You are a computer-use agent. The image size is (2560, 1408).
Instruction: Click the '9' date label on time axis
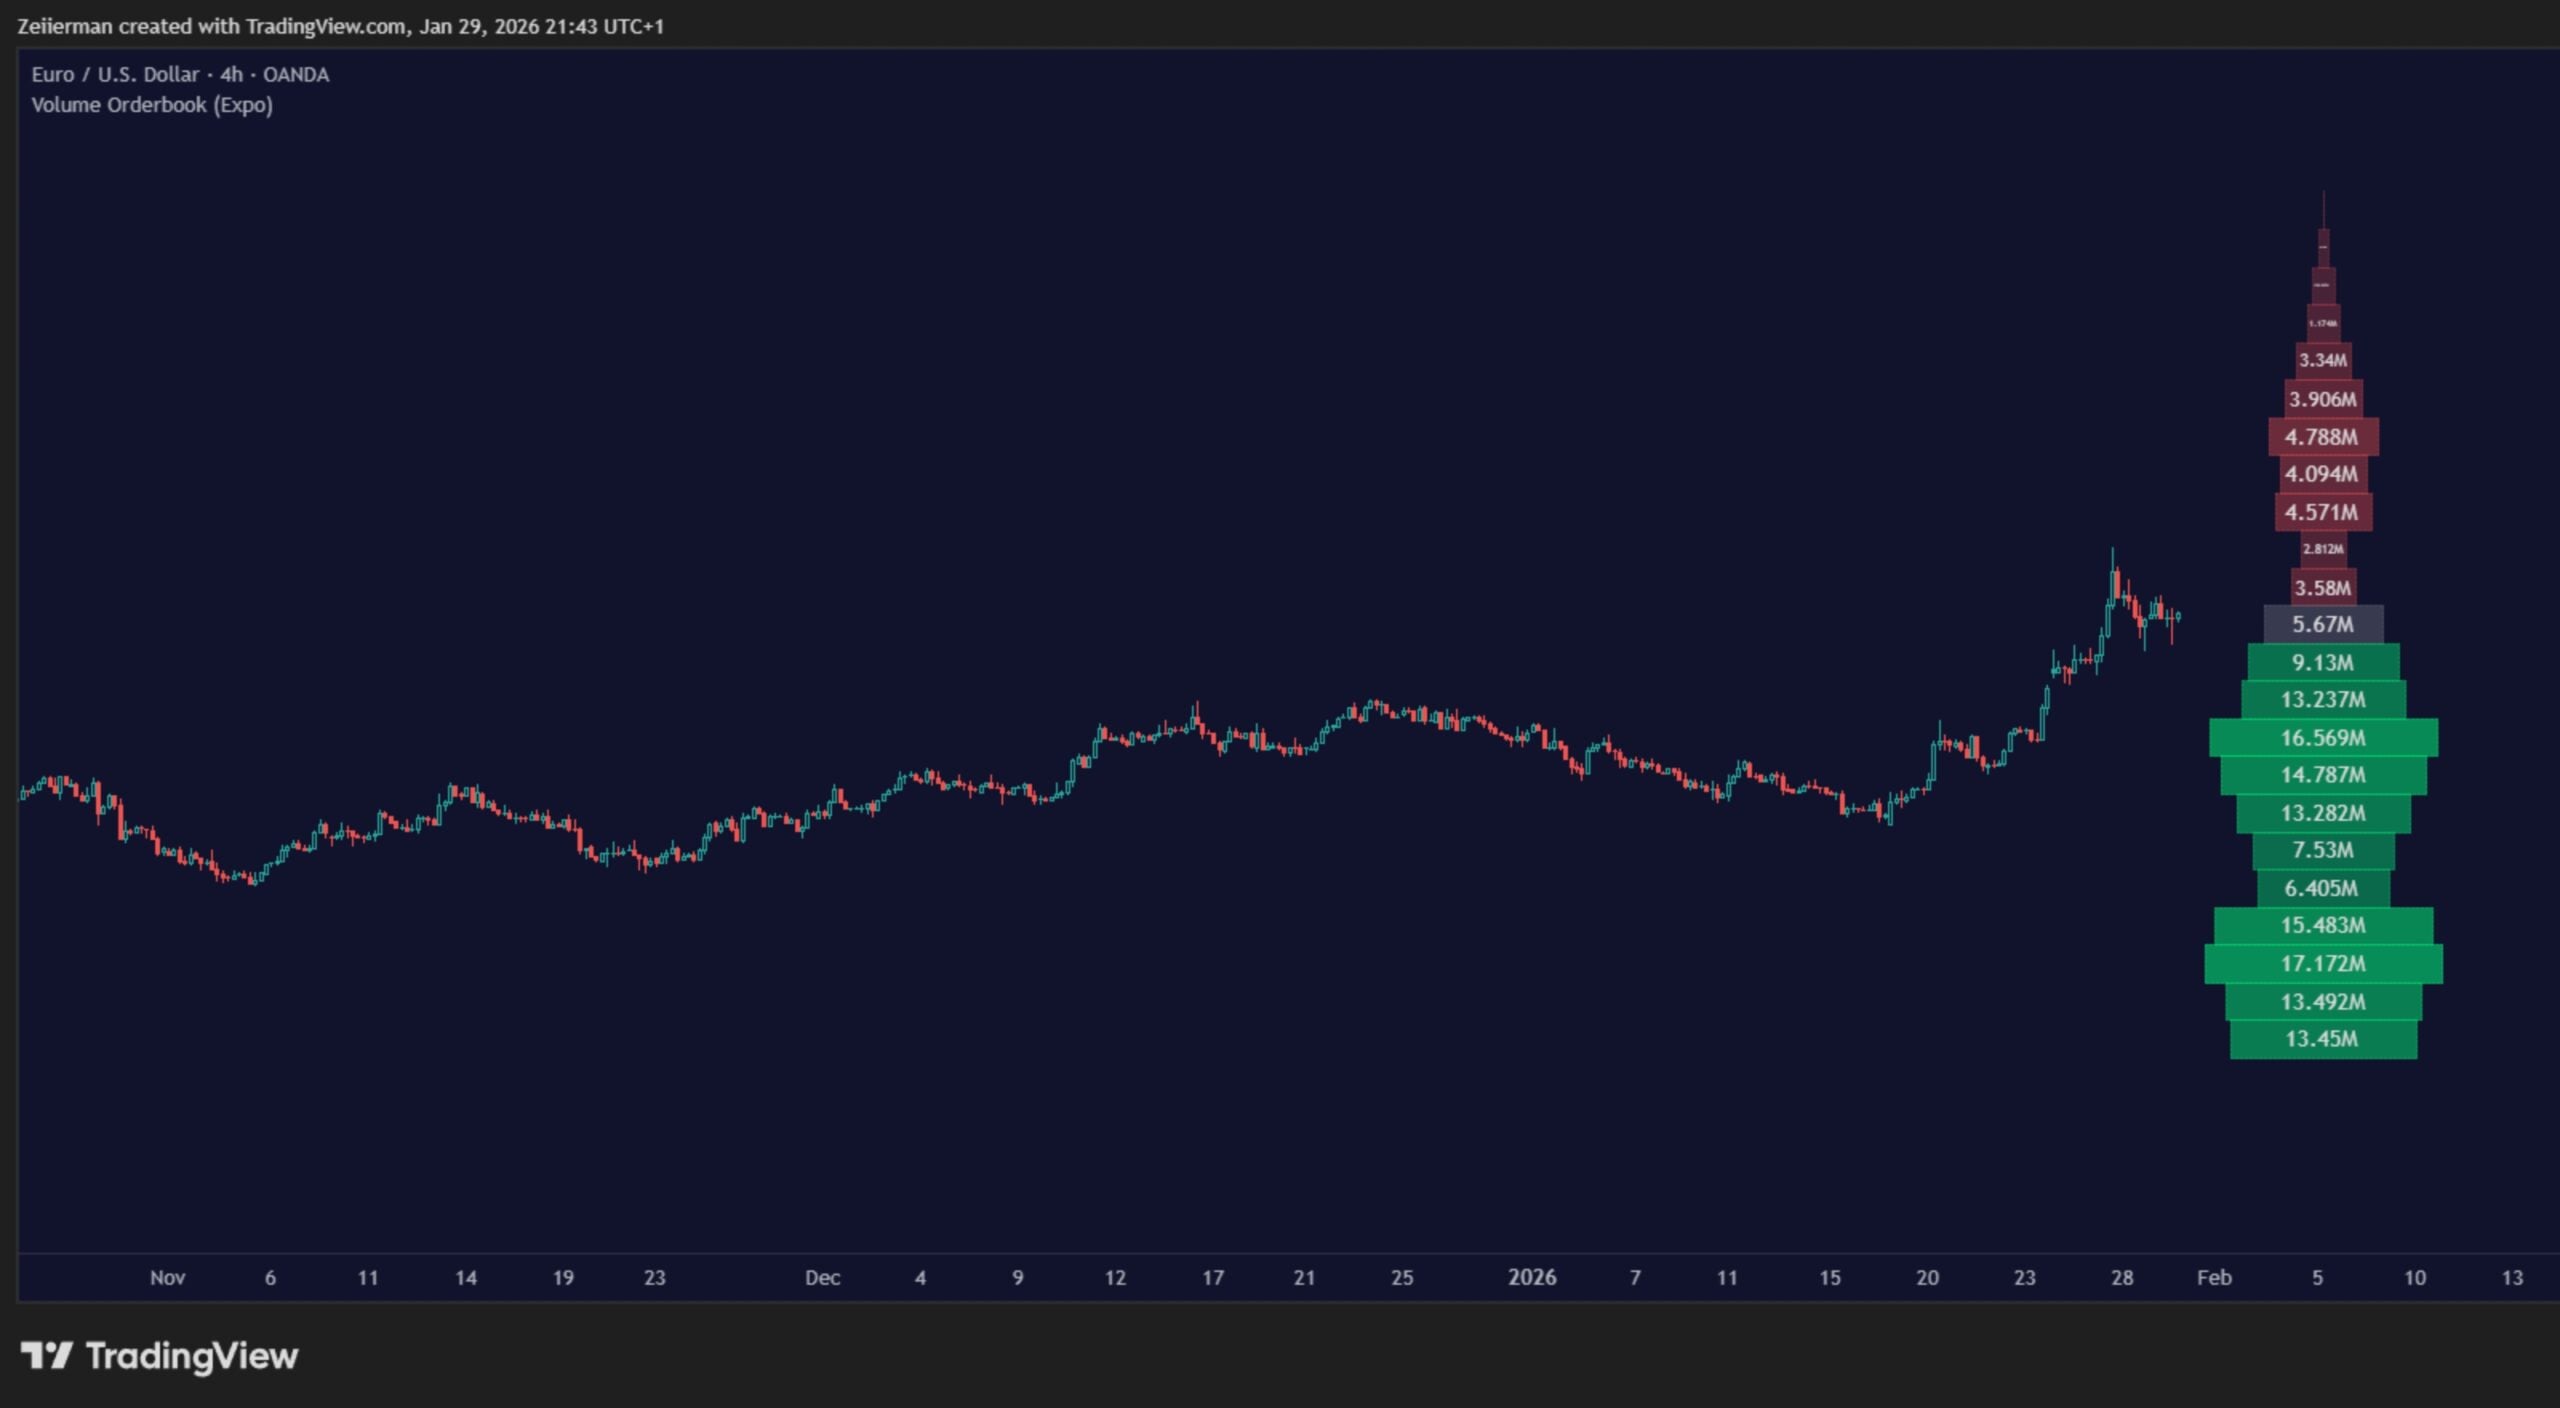1017,1278
